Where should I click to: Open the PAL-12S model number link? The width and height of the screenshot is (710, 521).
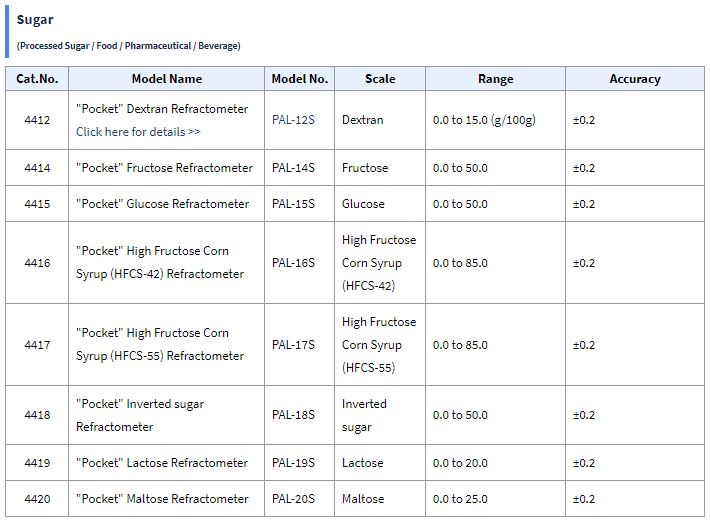click(x=293, y=120)
